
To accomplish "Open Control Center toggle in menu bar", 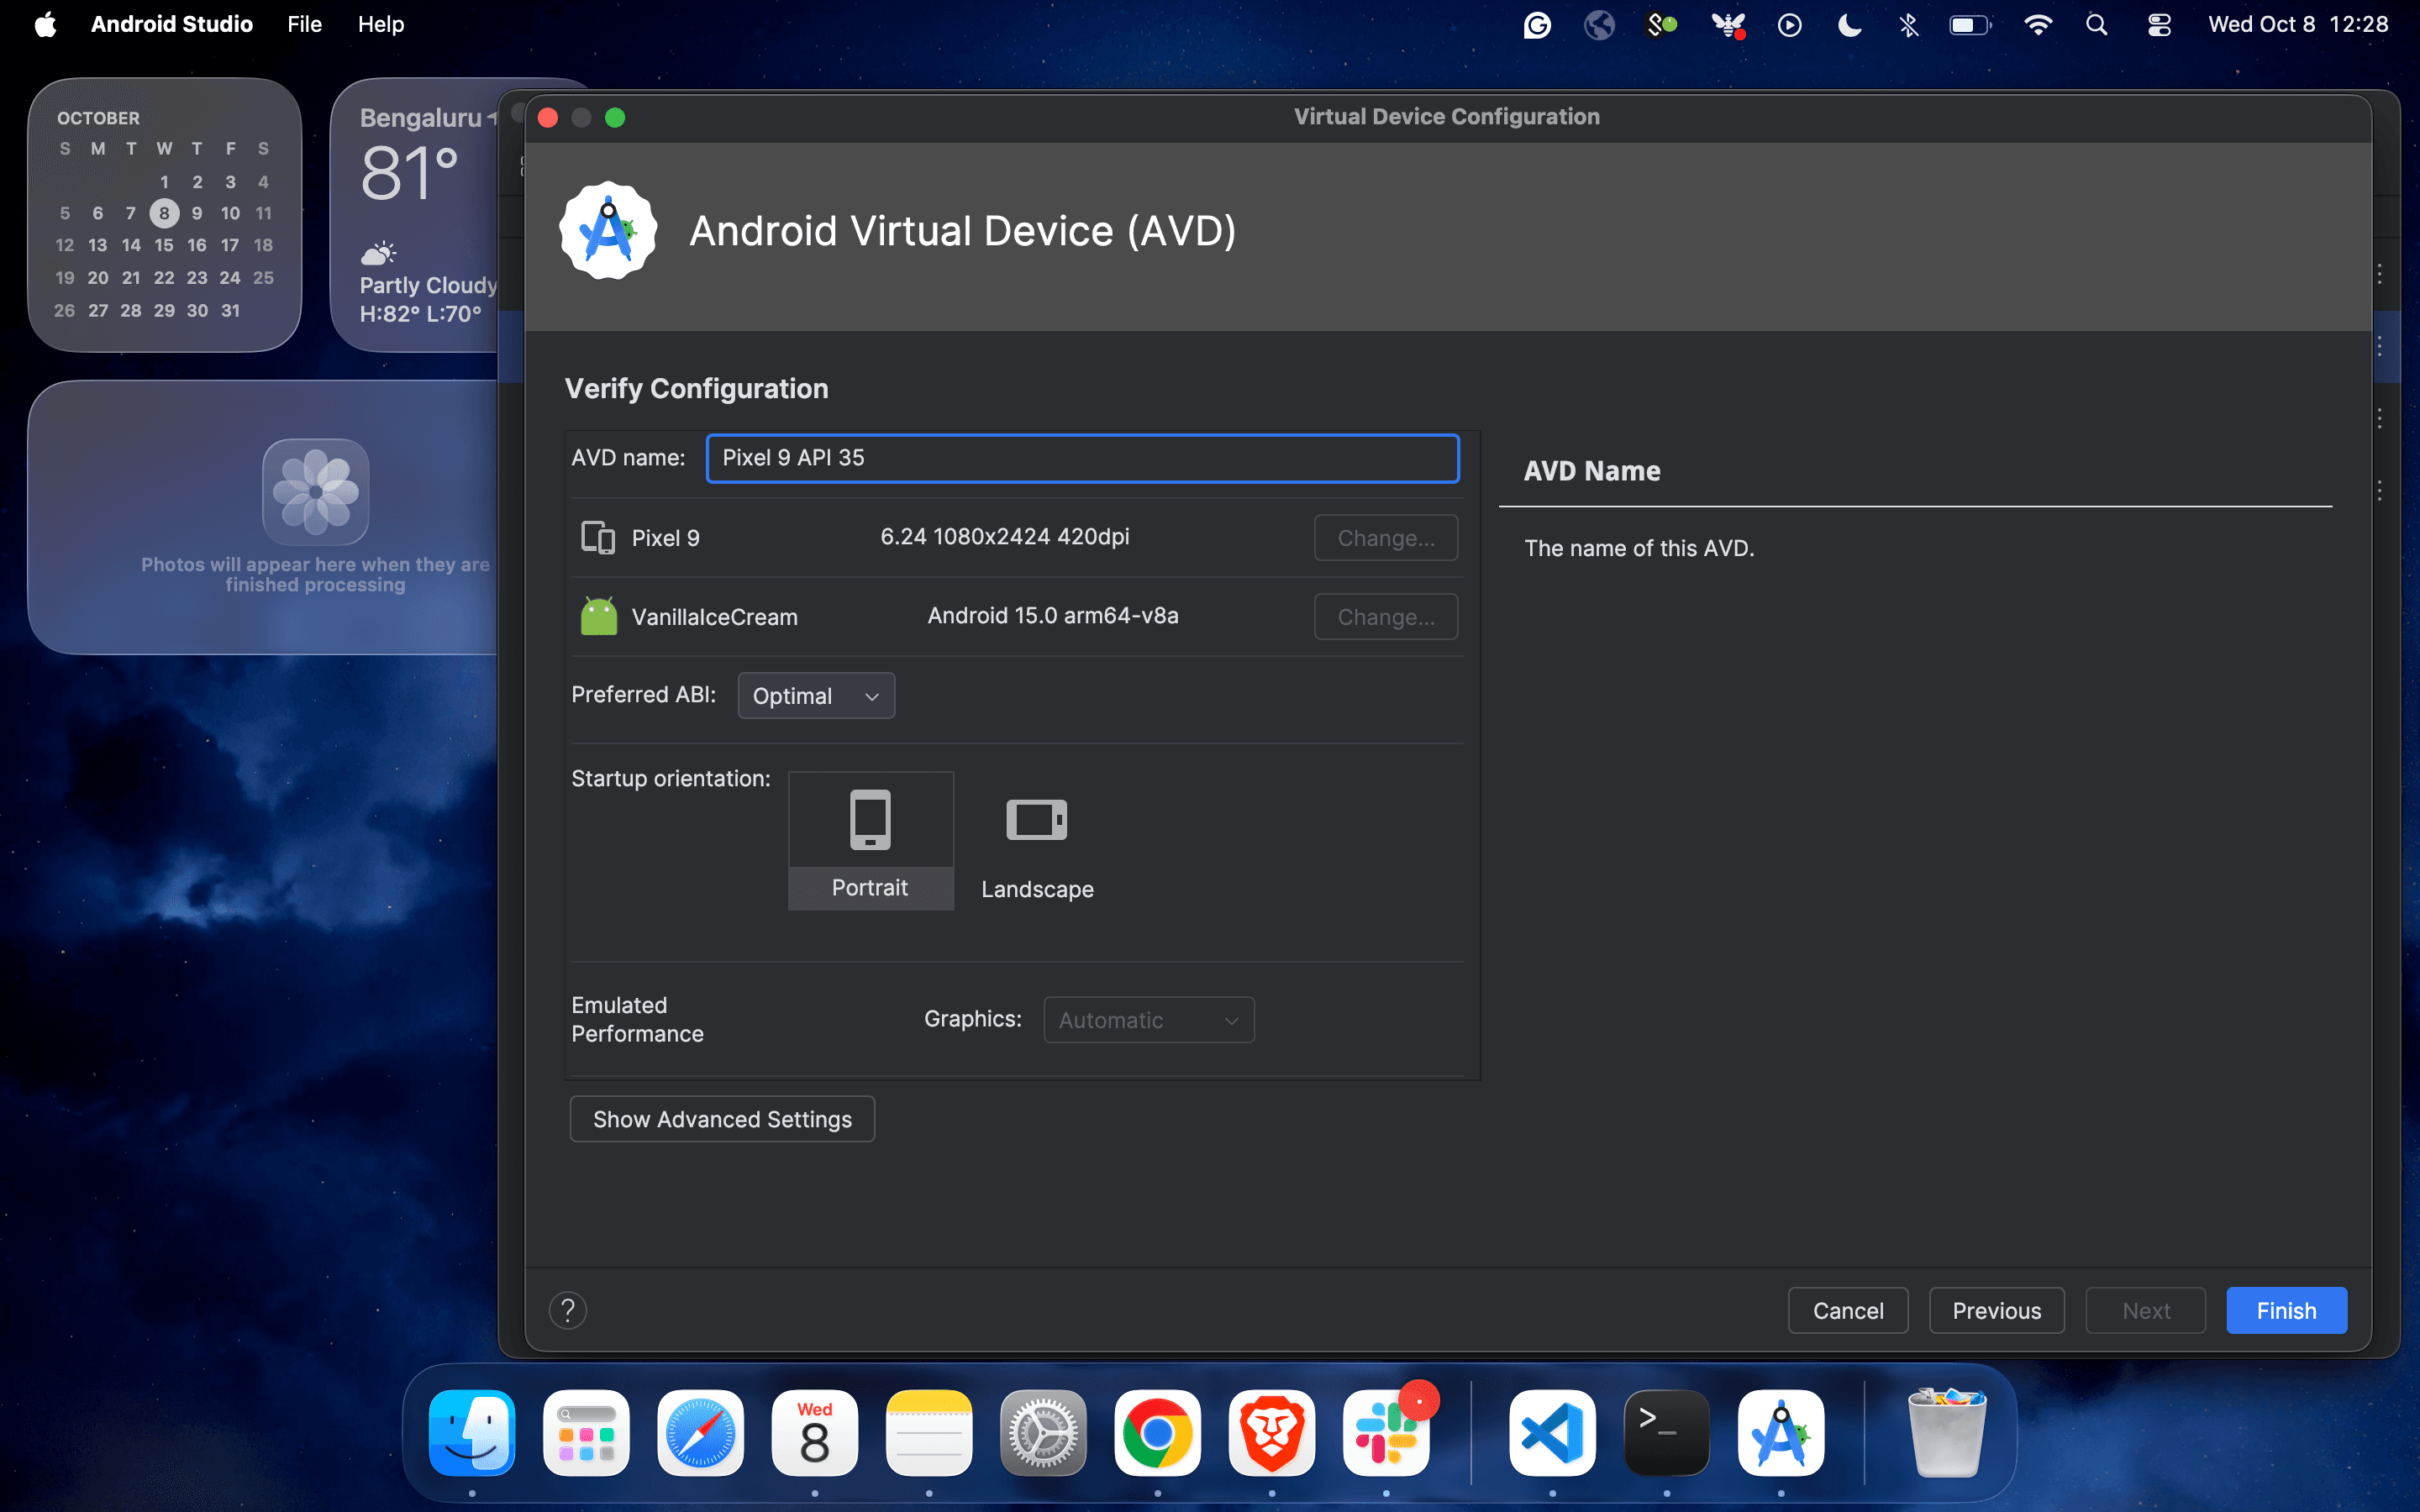I will 2158,25.
